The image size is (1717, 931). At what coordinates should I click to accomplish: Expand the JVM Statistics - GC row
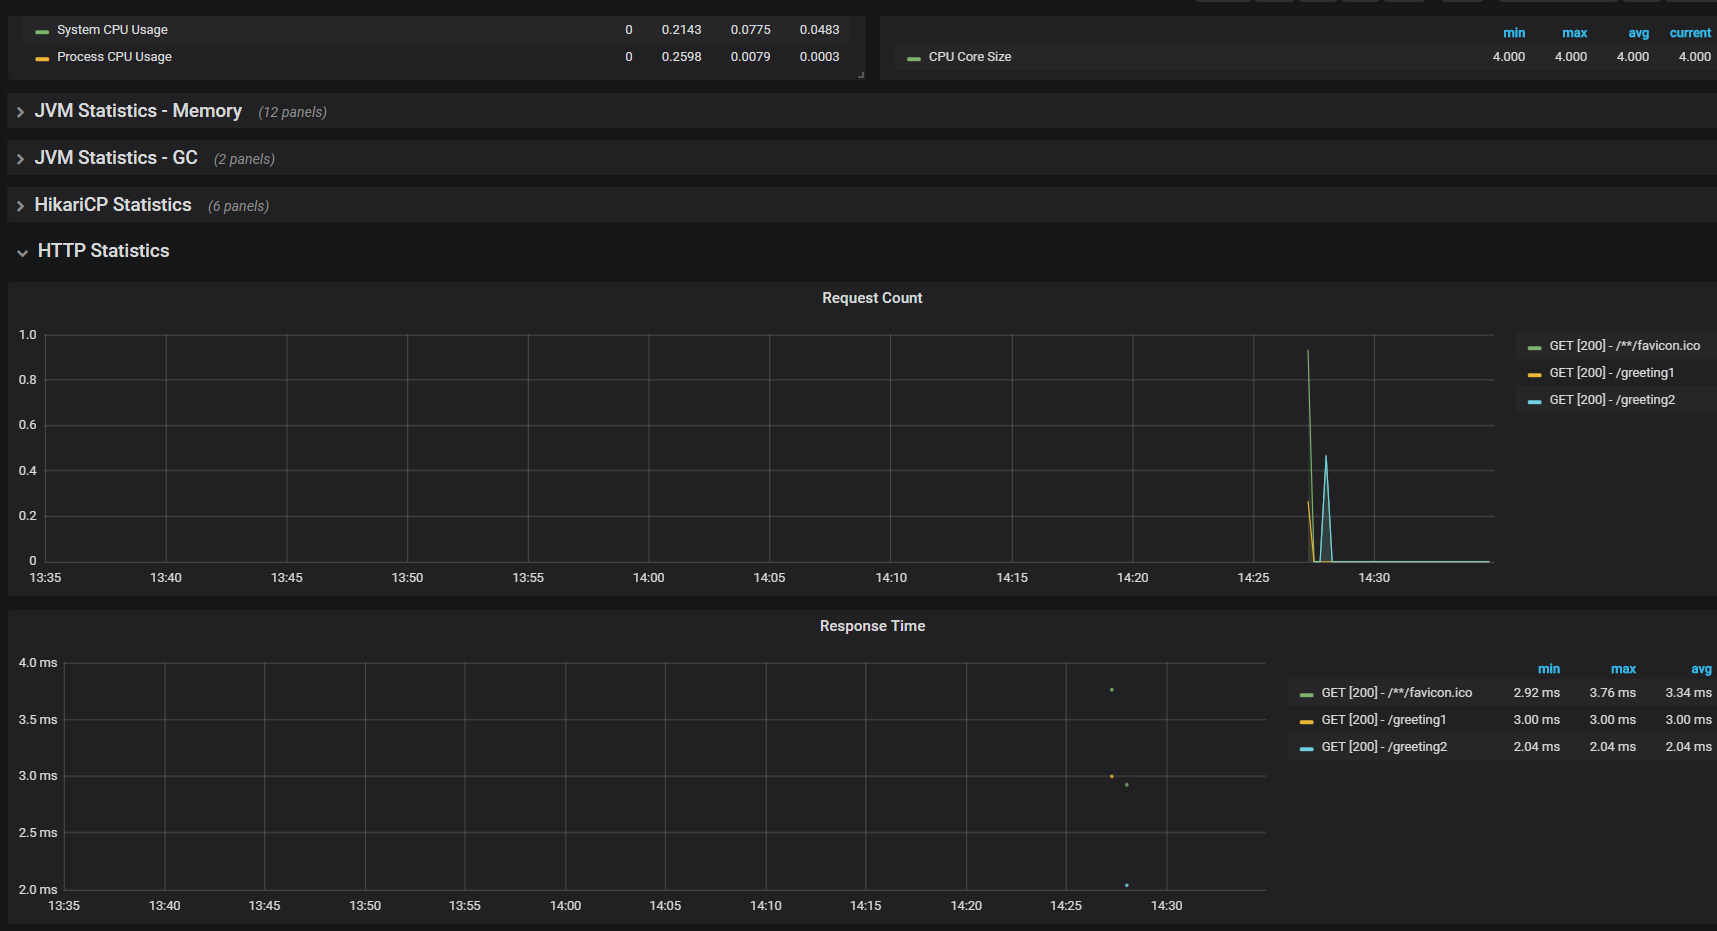click(20, 159)
